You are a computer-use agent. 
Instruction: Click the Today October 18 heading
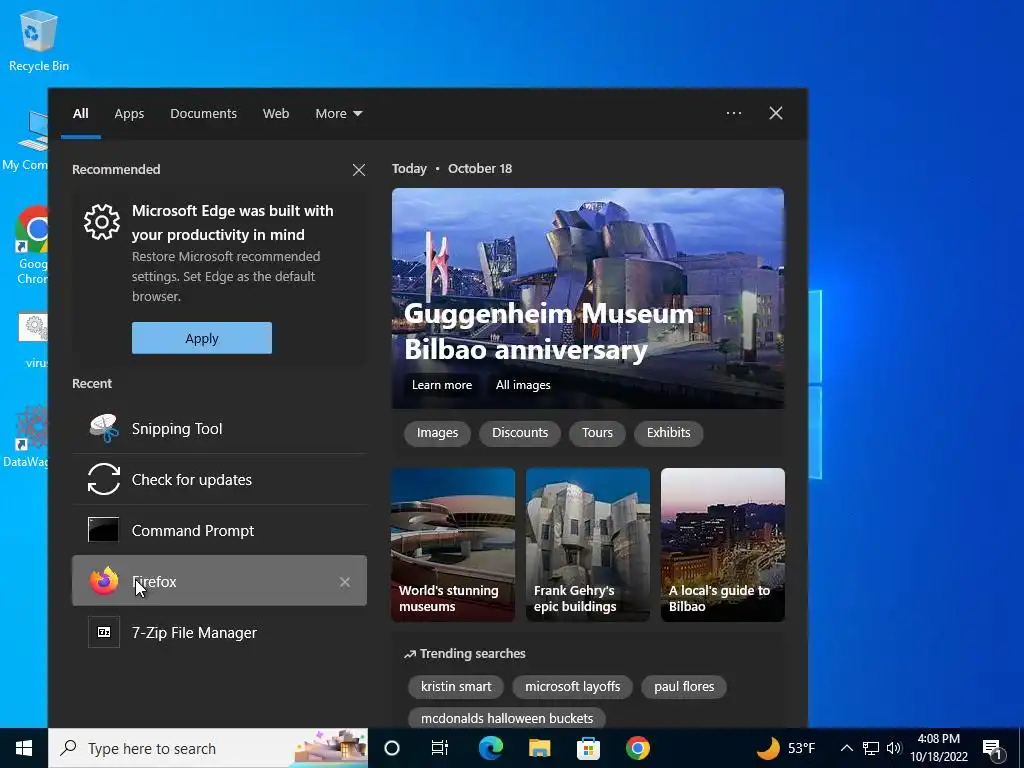pyautogui.click(x=452, y=168)
